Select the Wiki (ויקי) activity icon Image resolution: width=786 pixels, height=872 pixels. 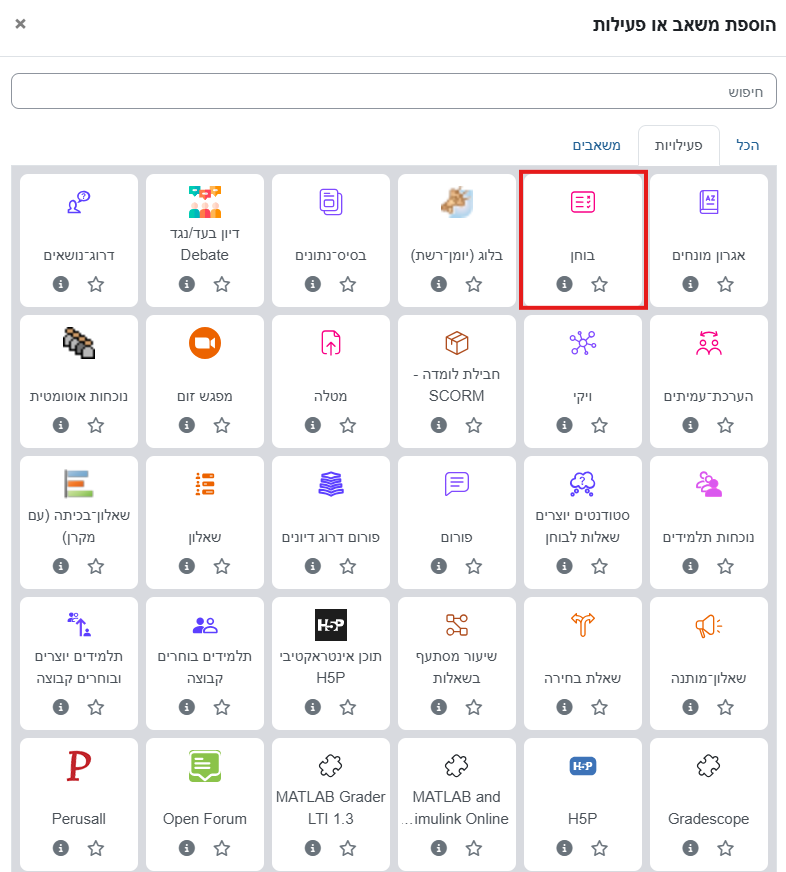583,343
